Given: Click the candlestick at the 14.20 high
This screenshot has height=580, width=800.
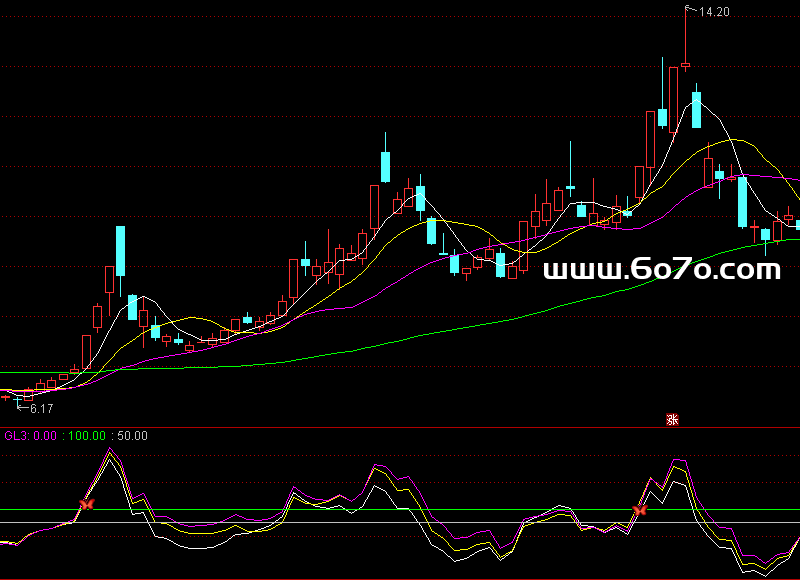Looking at the screenshot, I should tap(685, 38).
